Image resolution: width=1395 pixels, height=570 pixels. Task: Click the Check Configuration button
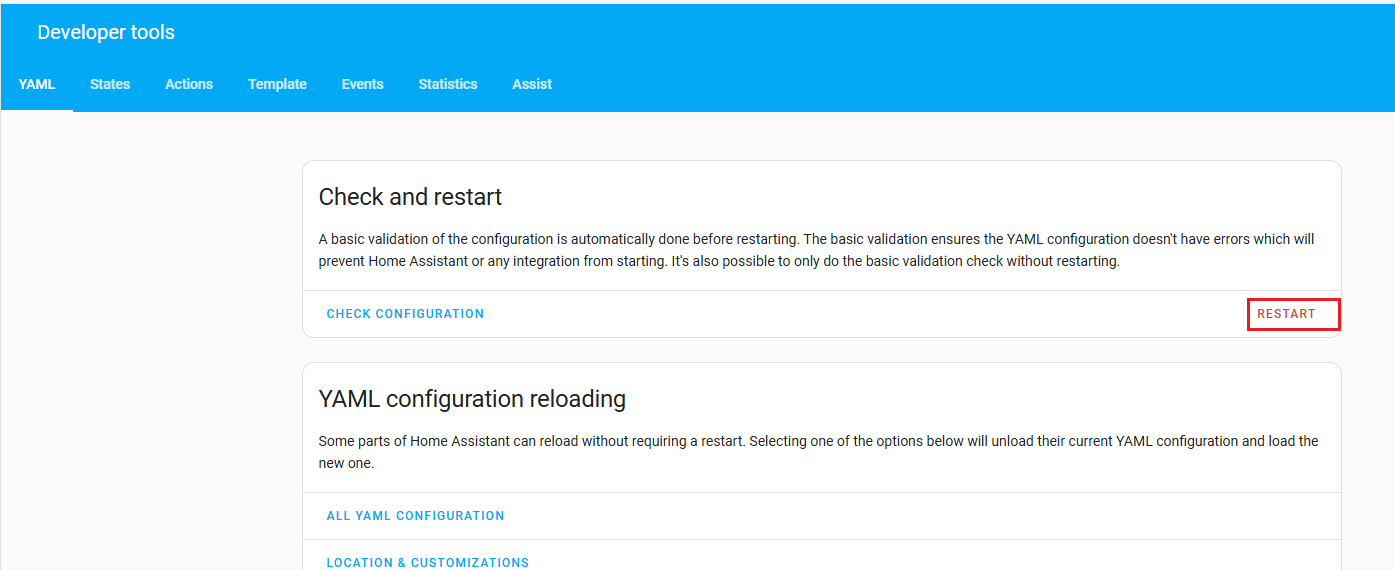pos(405,314)
